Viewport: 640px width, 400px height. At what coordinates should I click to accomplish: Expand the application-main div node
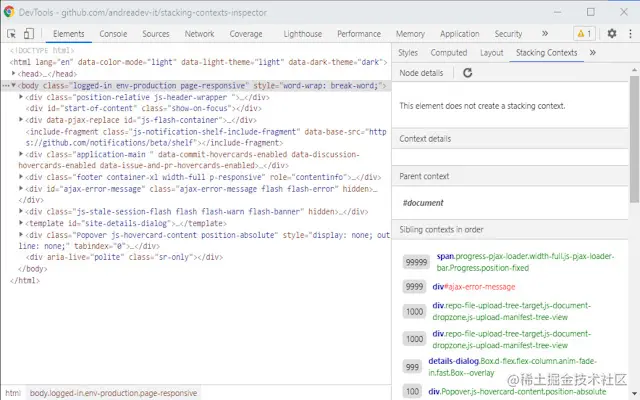click(x=22, y=155)
